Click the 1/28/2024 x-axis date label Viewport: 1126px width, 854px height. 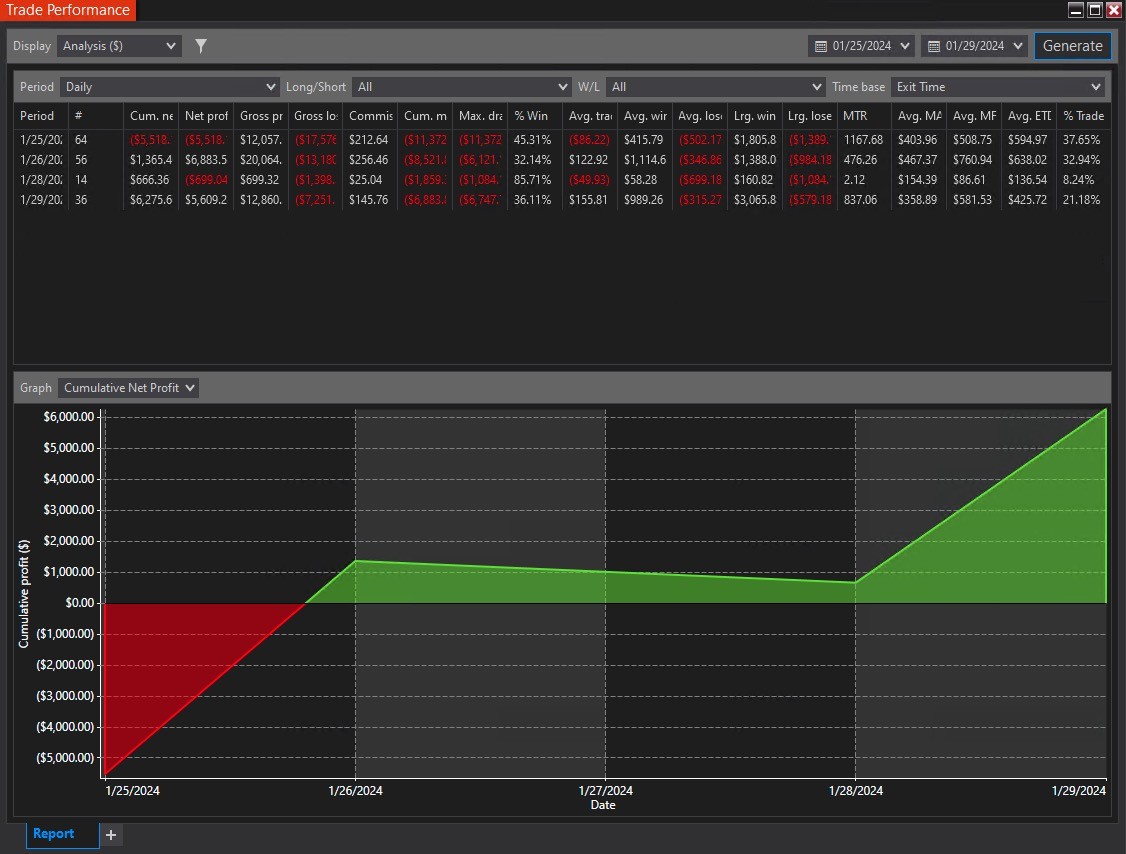coord(856,791)
